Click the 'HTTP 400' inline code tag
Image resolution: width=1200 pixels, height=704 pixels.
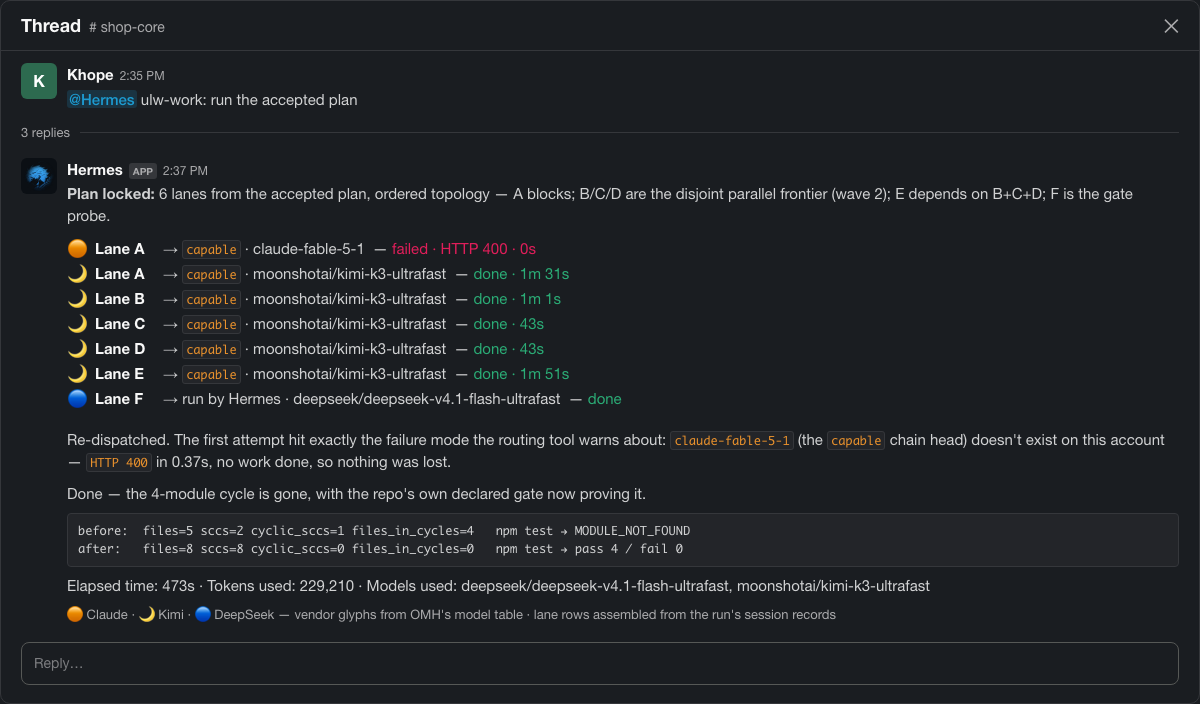(x=118, y=462)
